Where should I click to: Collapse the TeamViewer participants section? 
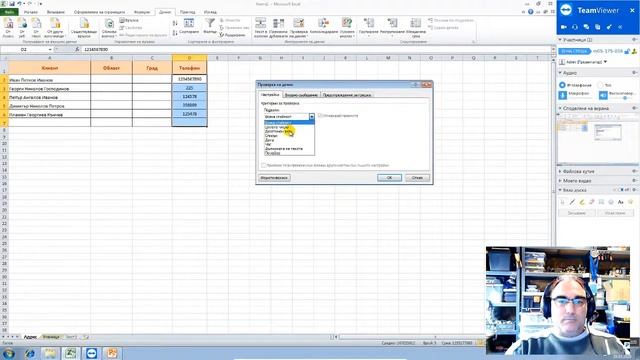[560, 40]
